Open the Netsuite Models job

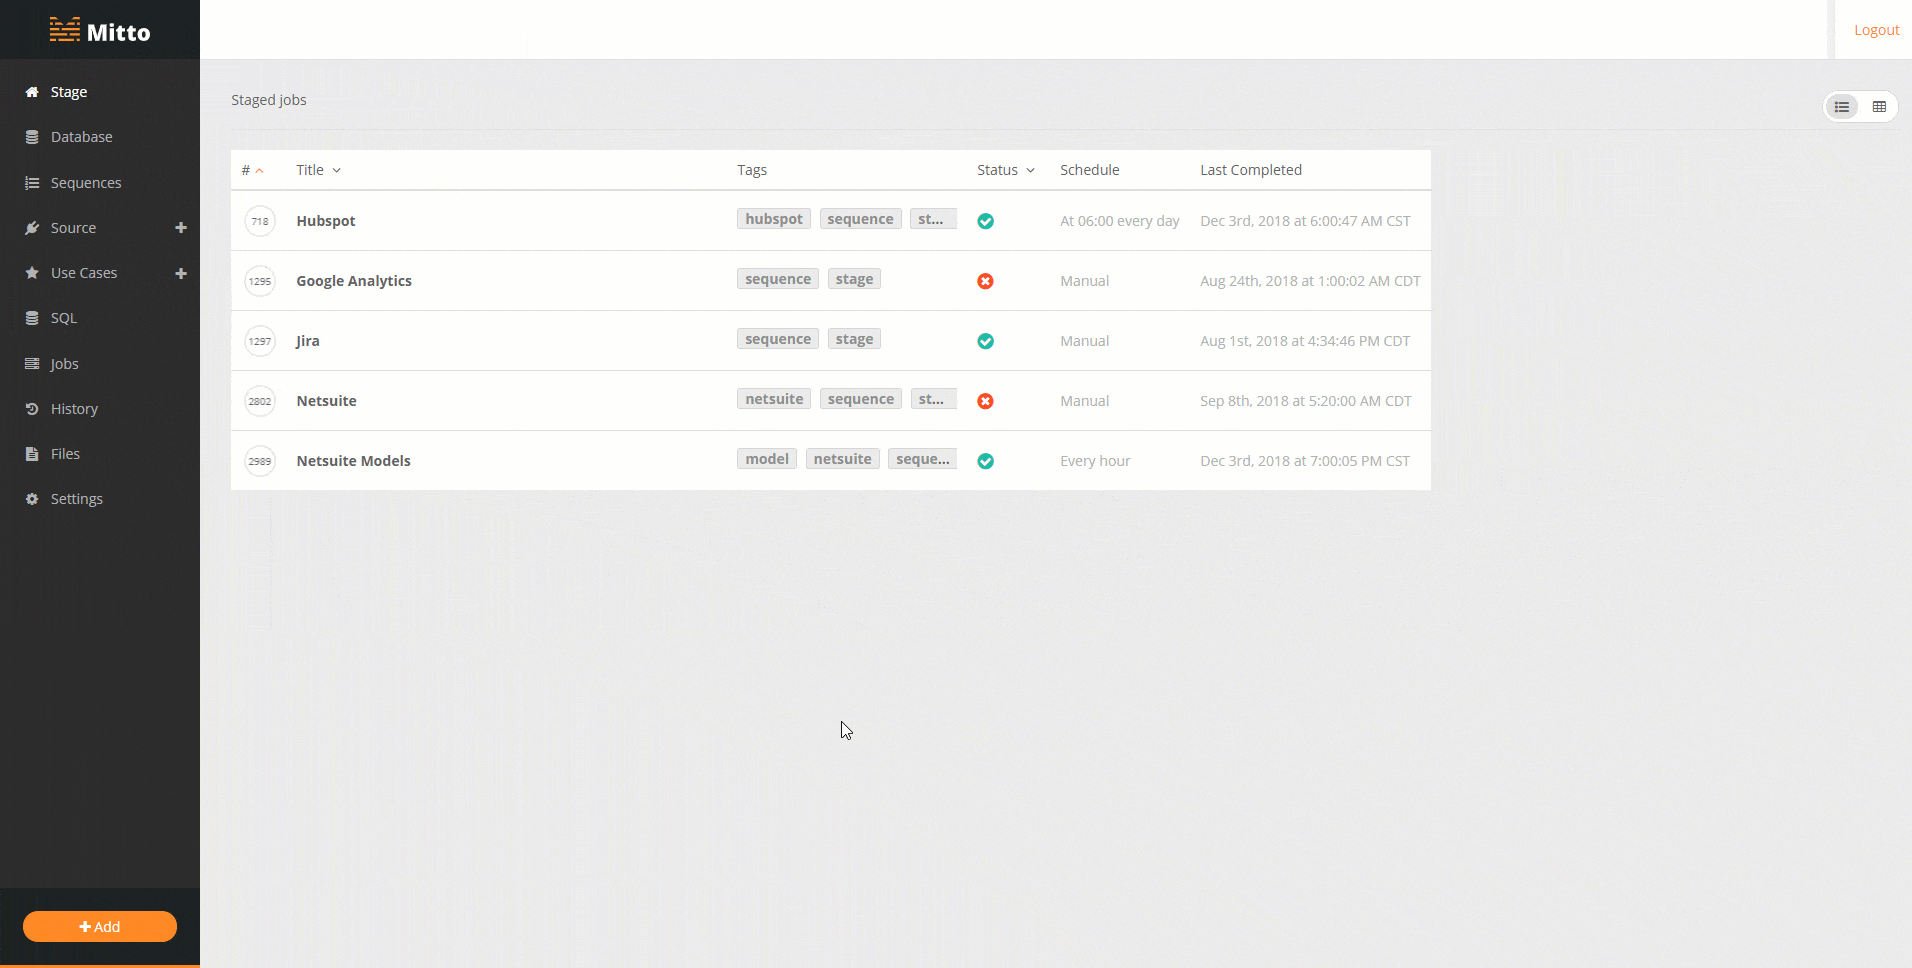353,461
